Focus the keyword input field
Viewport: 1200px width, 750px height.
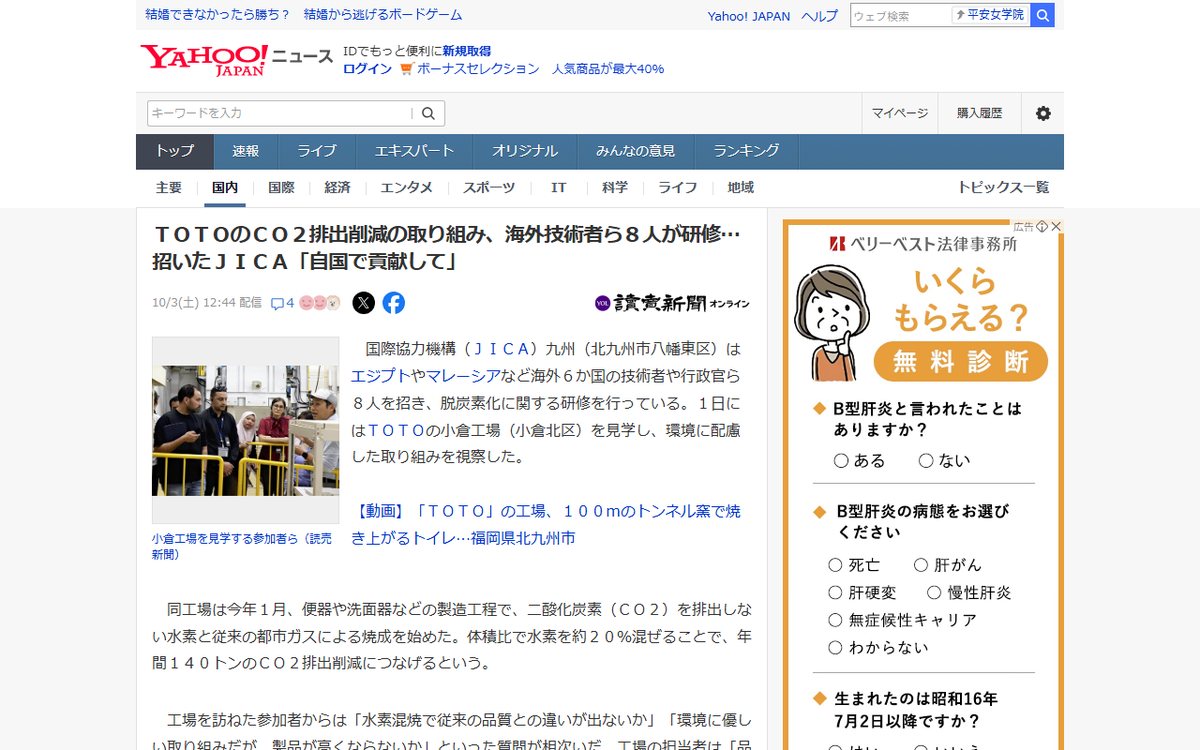pos(280,113)
